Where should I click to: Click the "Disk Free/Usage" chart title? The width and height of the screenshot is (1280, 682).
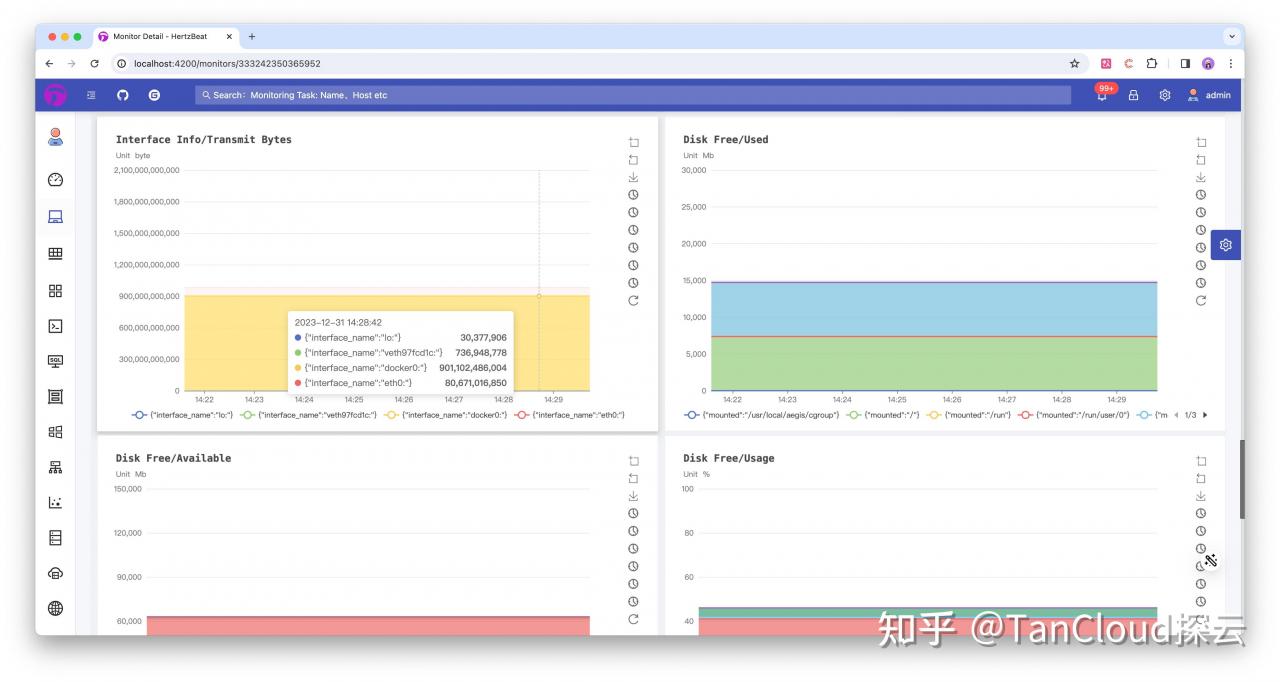click(729, 458)
